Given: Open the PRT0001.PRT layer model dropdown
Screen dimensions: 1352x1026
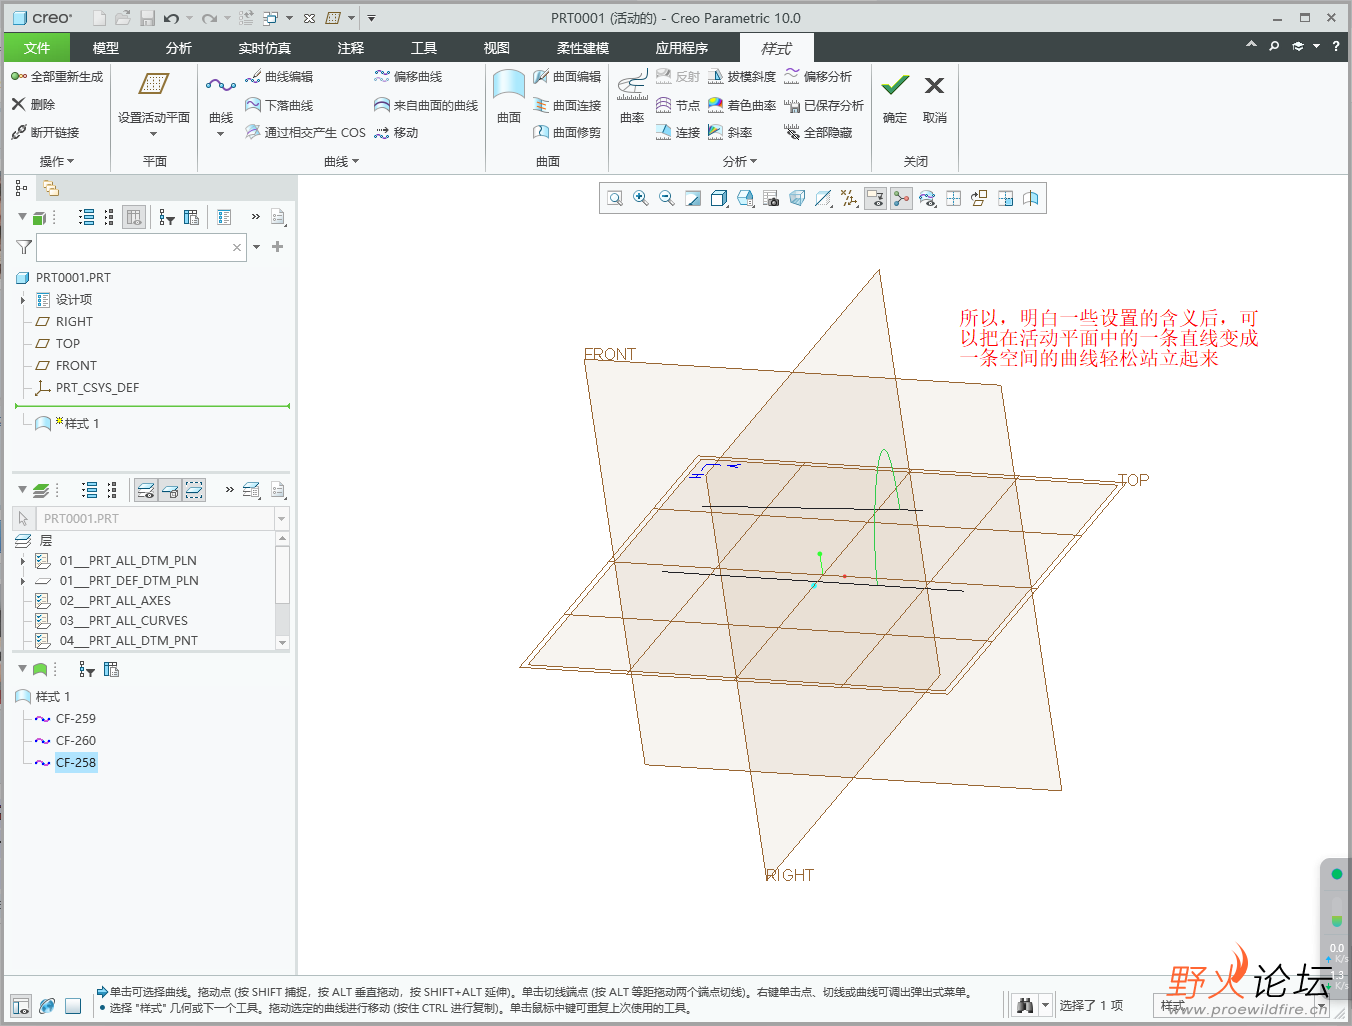Looking at the screenshot, I should coord(281,519).
